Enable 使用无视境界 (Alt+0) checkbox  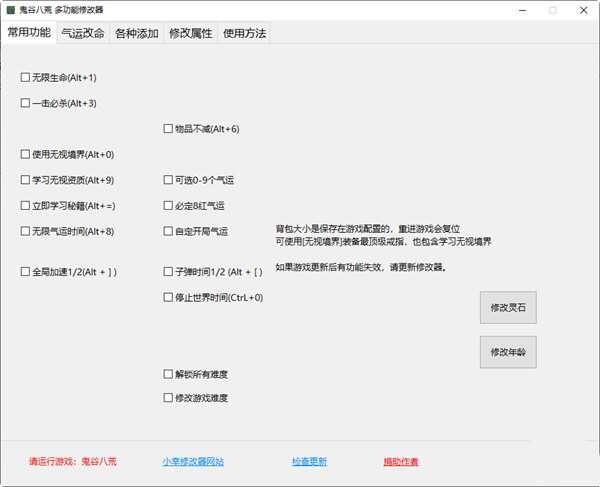(26, 154)
